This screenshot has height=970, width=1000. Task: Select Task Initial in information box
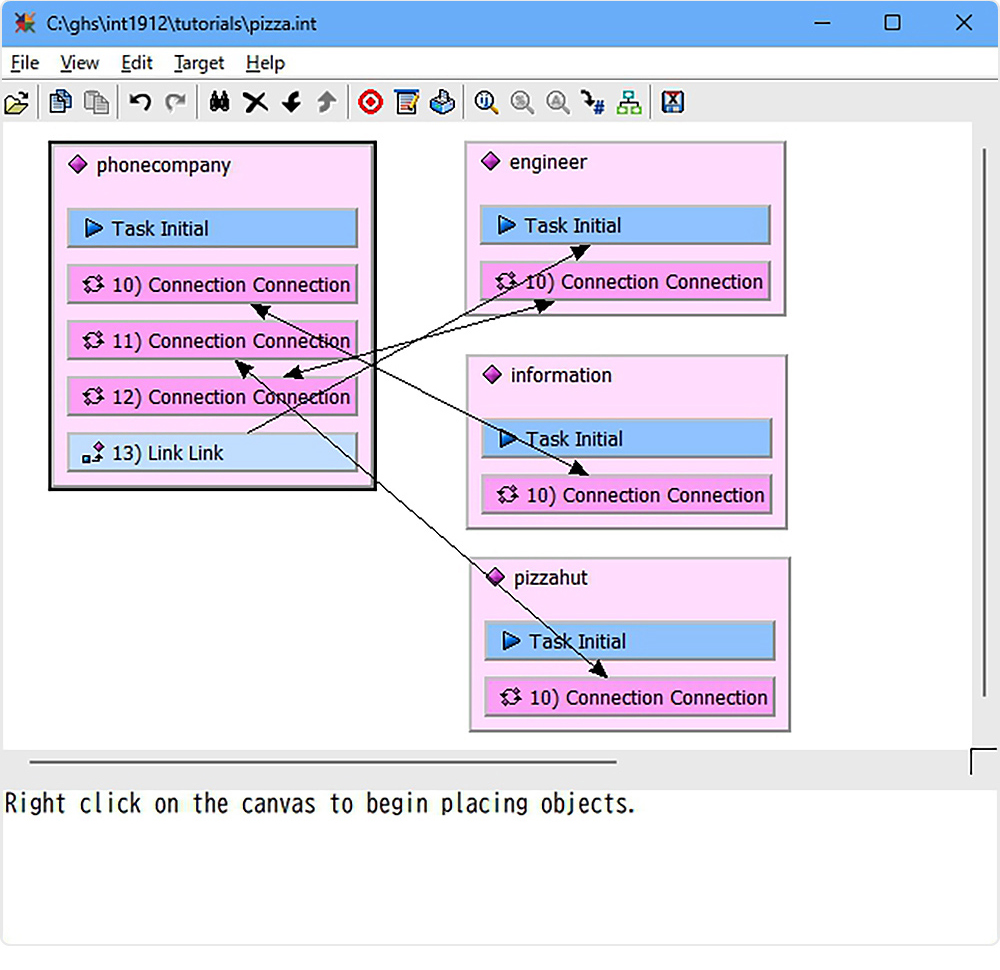[x=627, y=439]
